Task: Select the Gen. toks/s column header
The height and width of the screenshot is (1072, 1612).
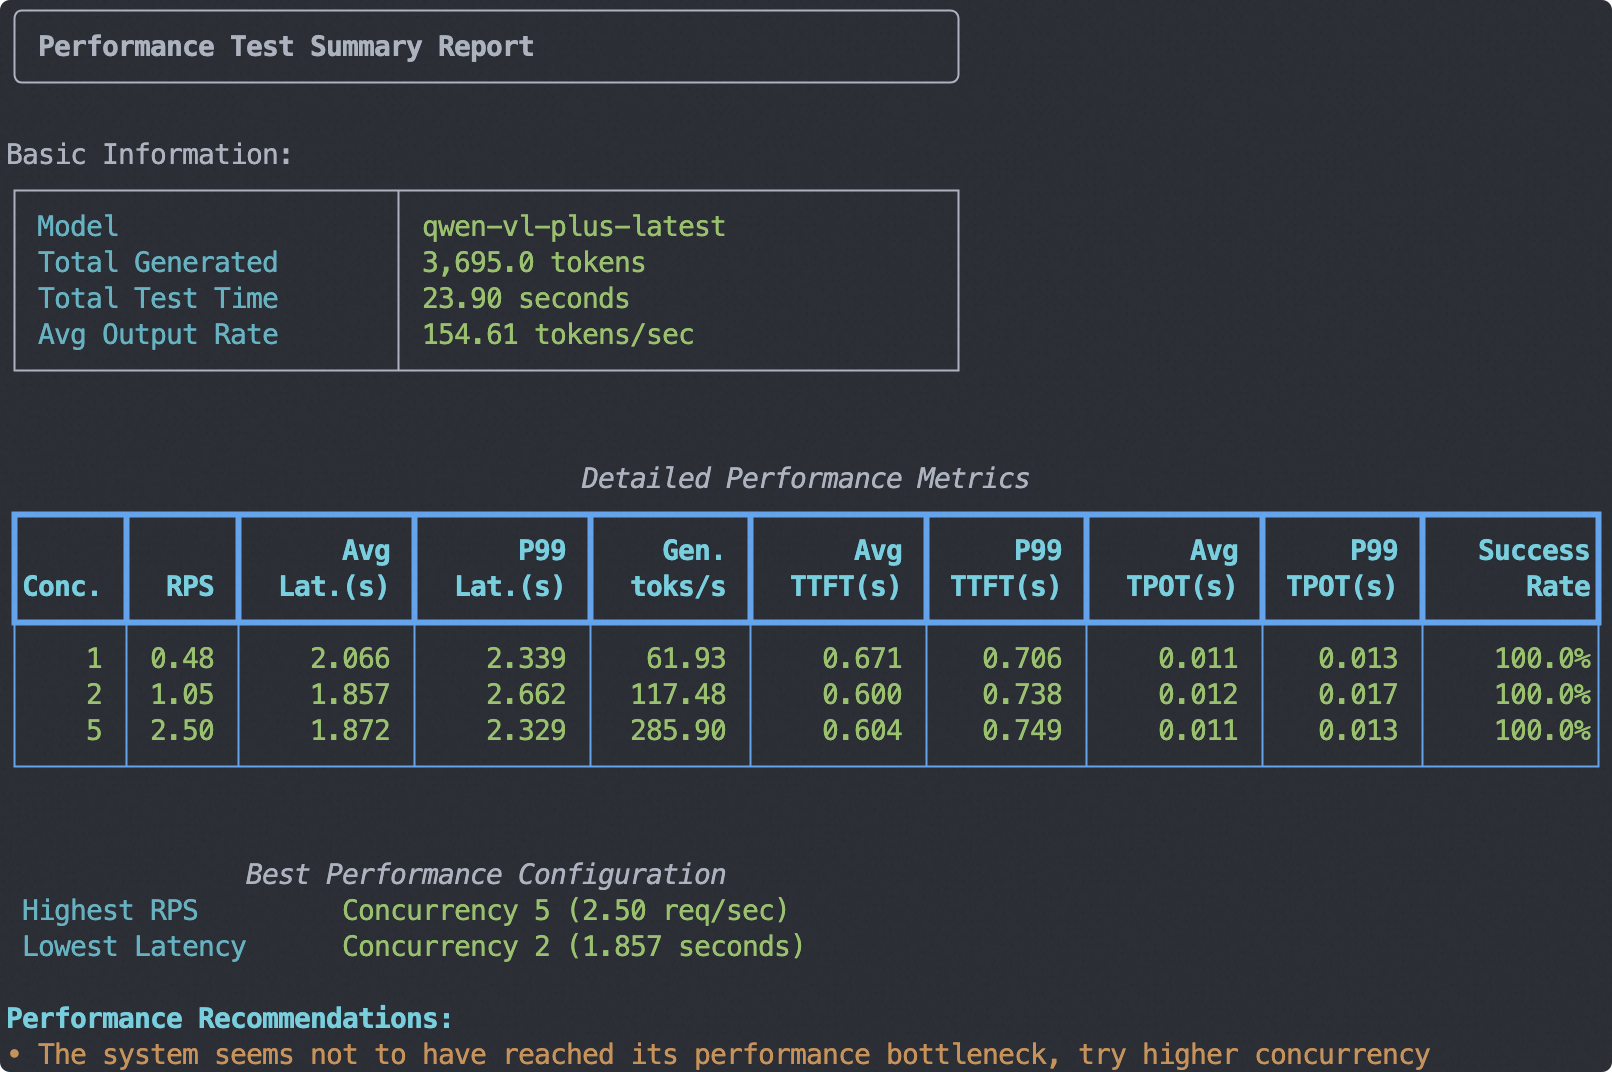Action: pos(678,568)
